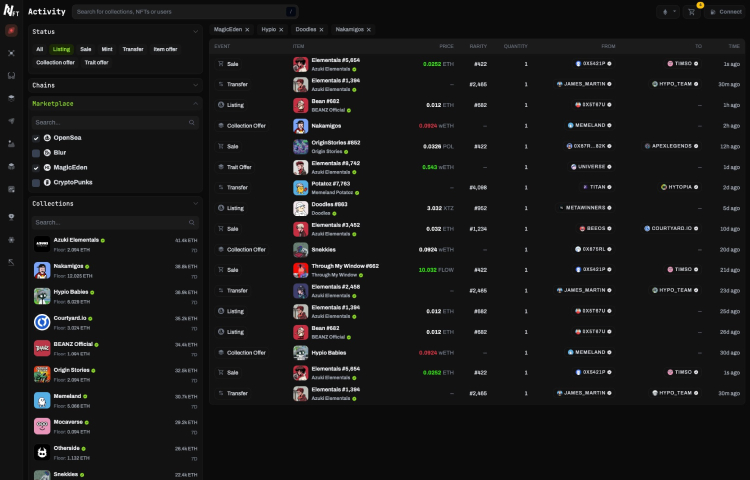Open the rocket launch sidebar icon
The image size is (750, 480).
click(x=11, y=121)
